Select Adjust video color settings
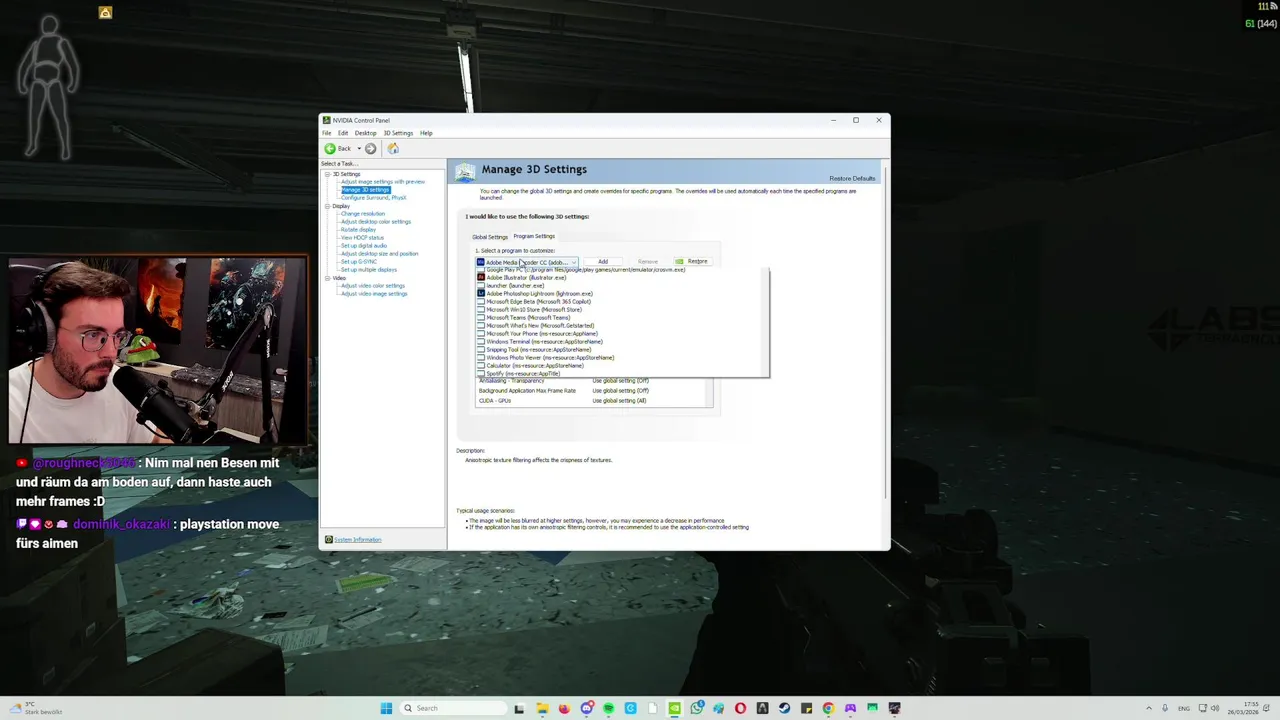Viewport: 1280px width, 720px height. point(373,286)
